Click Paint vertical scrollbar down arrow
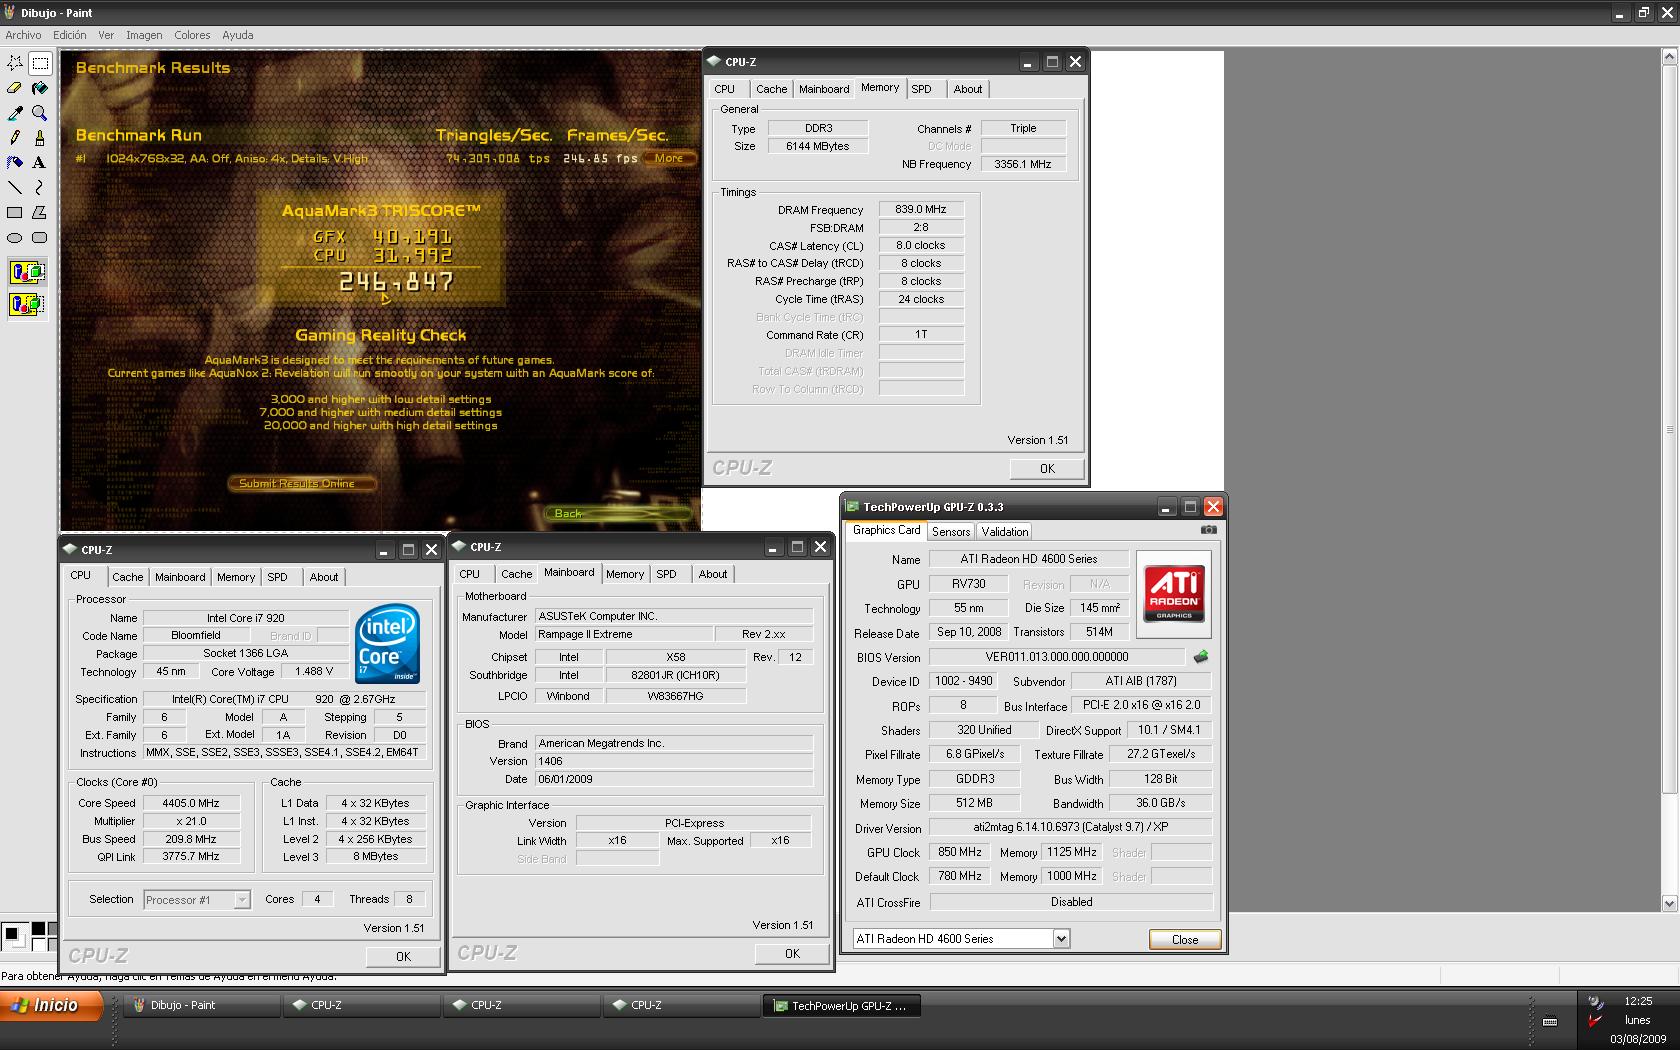This screenshot has height=1050, width=1680. pyautogui.click(x=1668, y=903)
